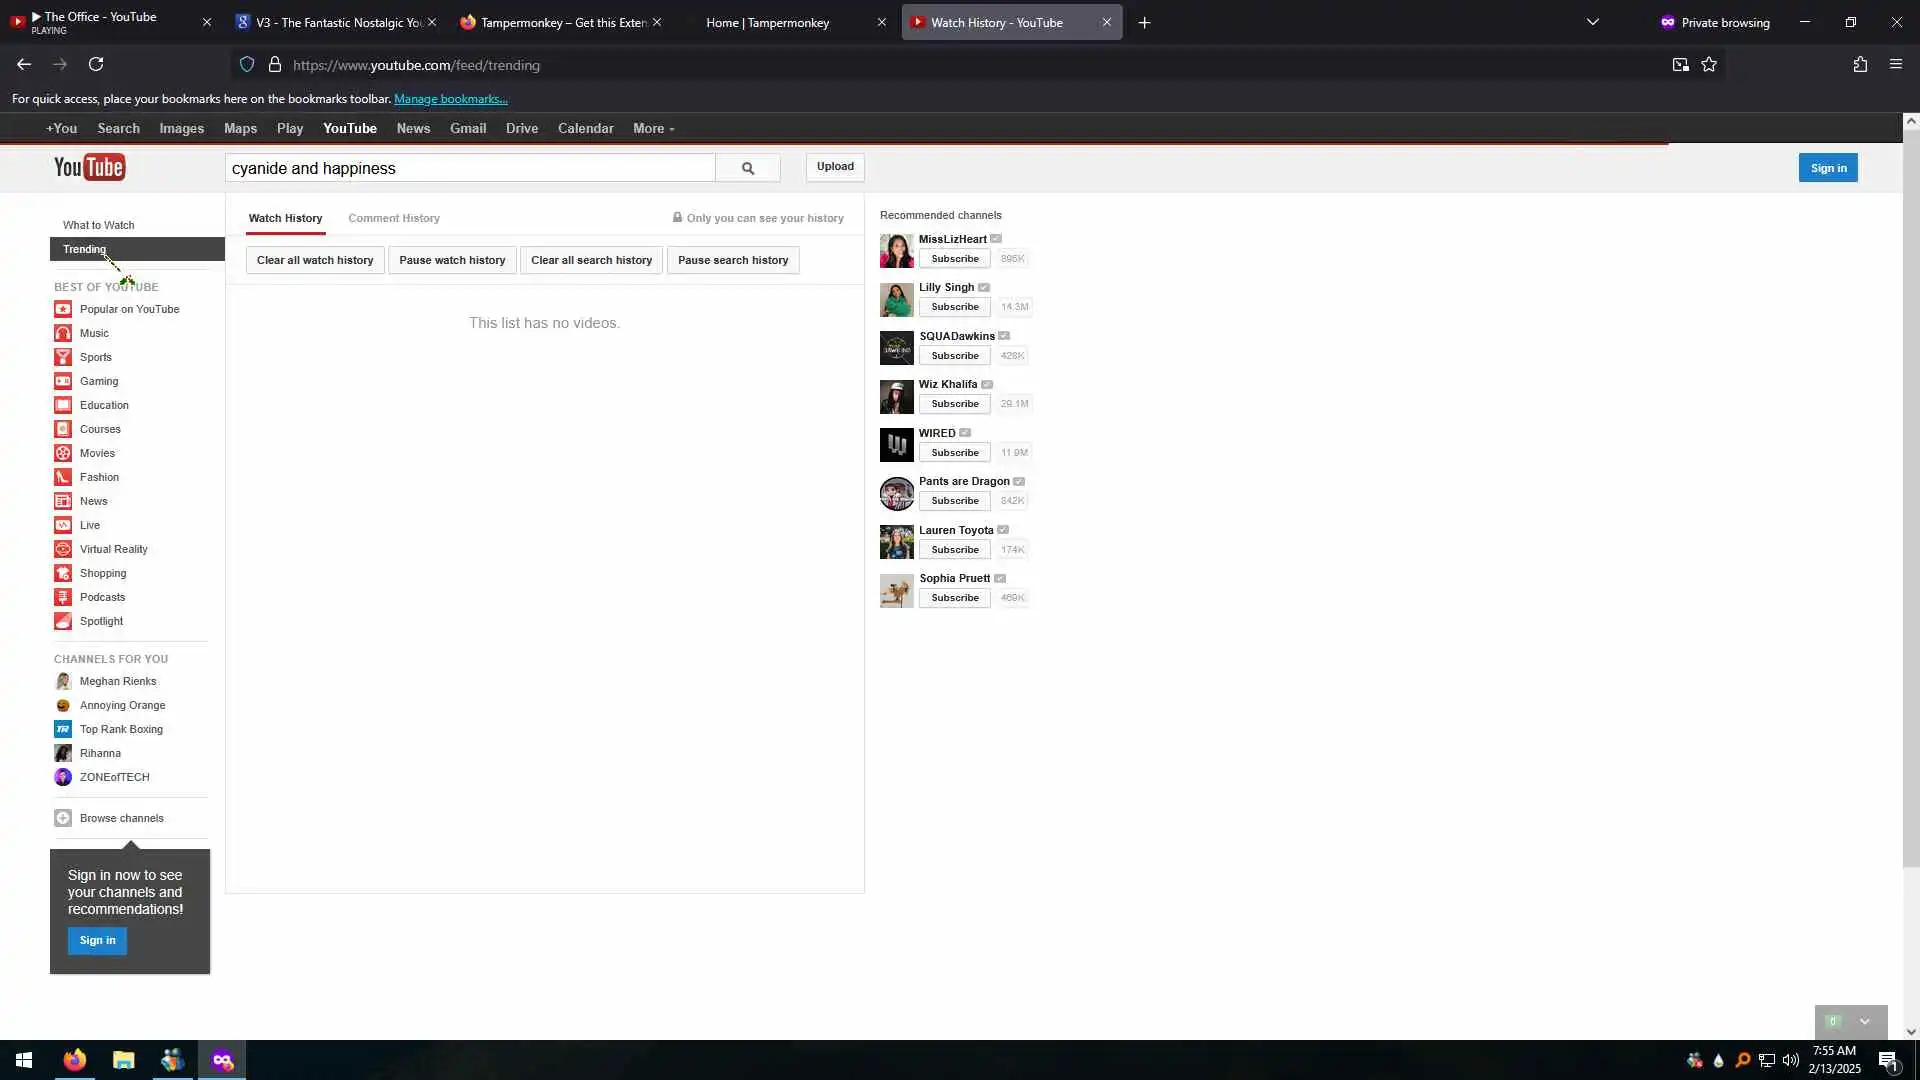Click the YouTube logo

tap(89, 168)
